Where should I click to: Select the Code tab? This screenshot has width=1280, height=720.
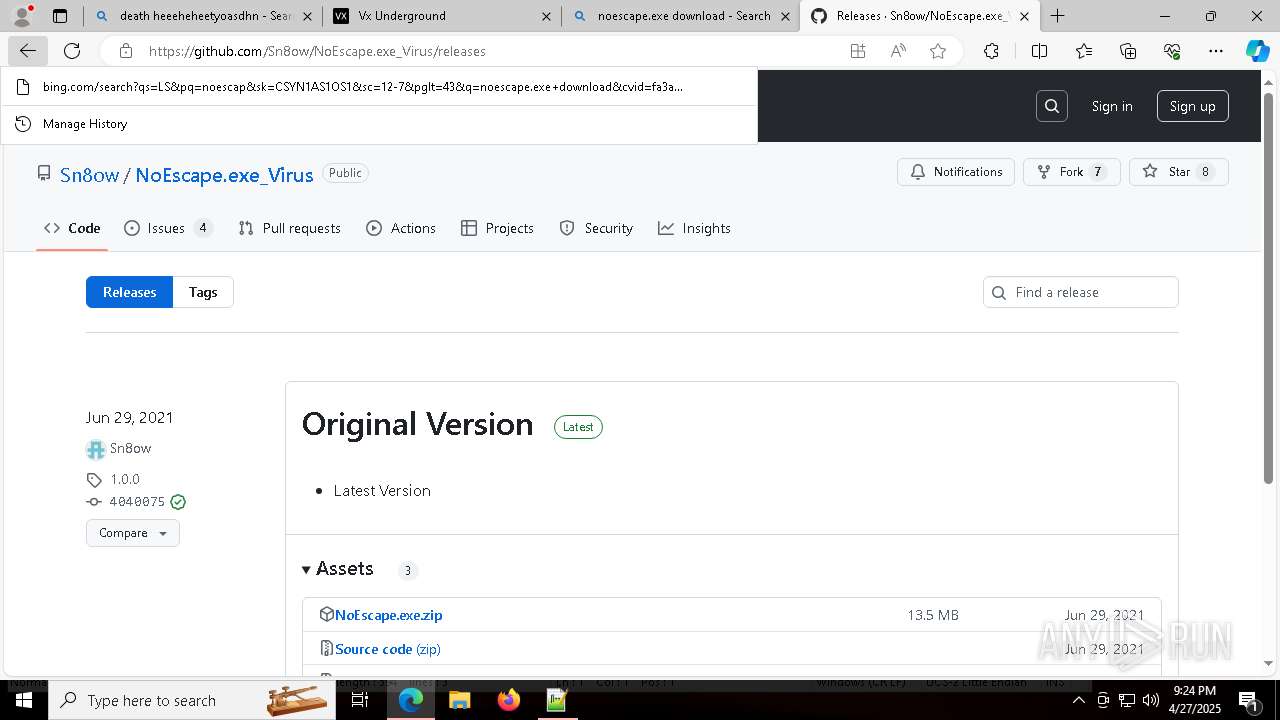tap(72, 228)
